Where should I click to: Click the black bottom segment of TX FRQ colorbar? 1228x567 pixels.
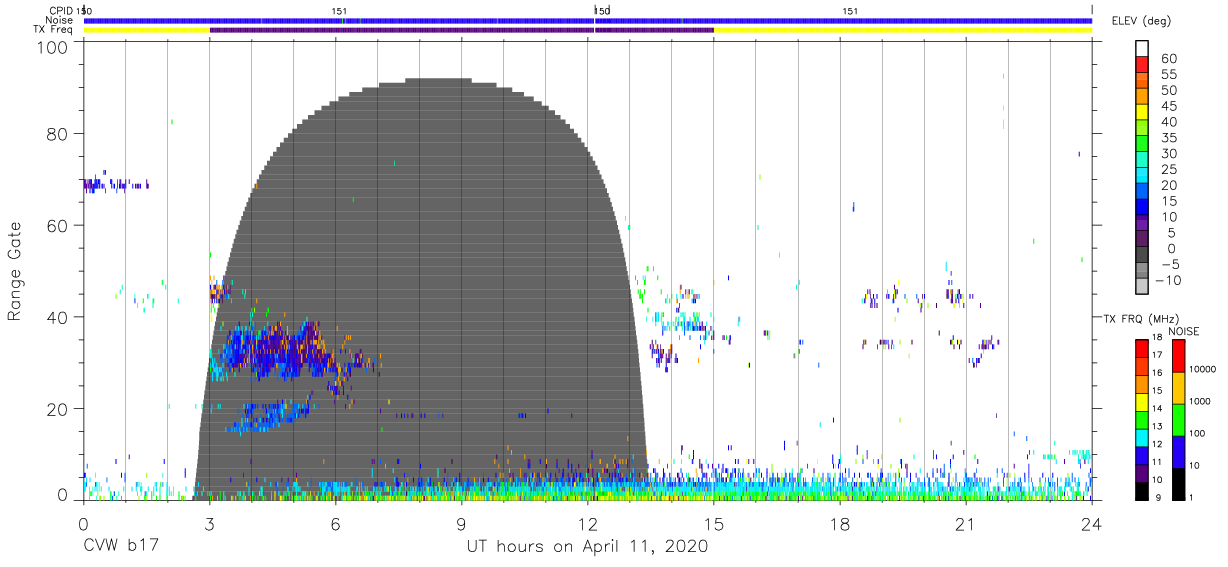click(1141, 490)
